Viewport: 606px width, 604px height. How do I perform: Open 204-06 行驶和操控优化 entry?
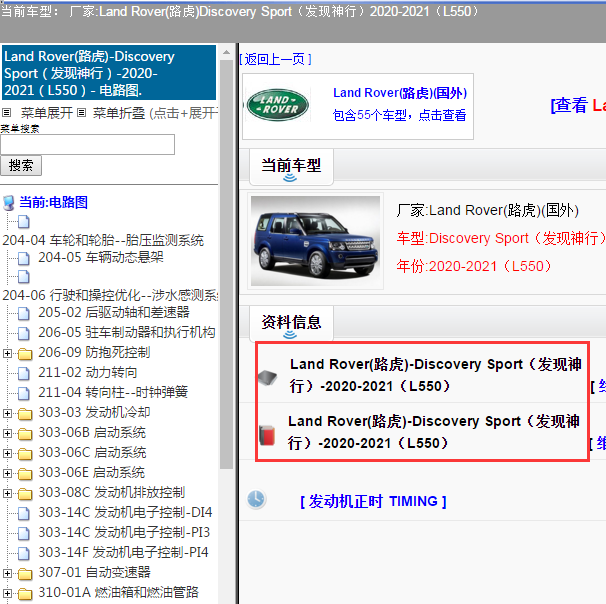pyautogui.click(x=110, y=295)
